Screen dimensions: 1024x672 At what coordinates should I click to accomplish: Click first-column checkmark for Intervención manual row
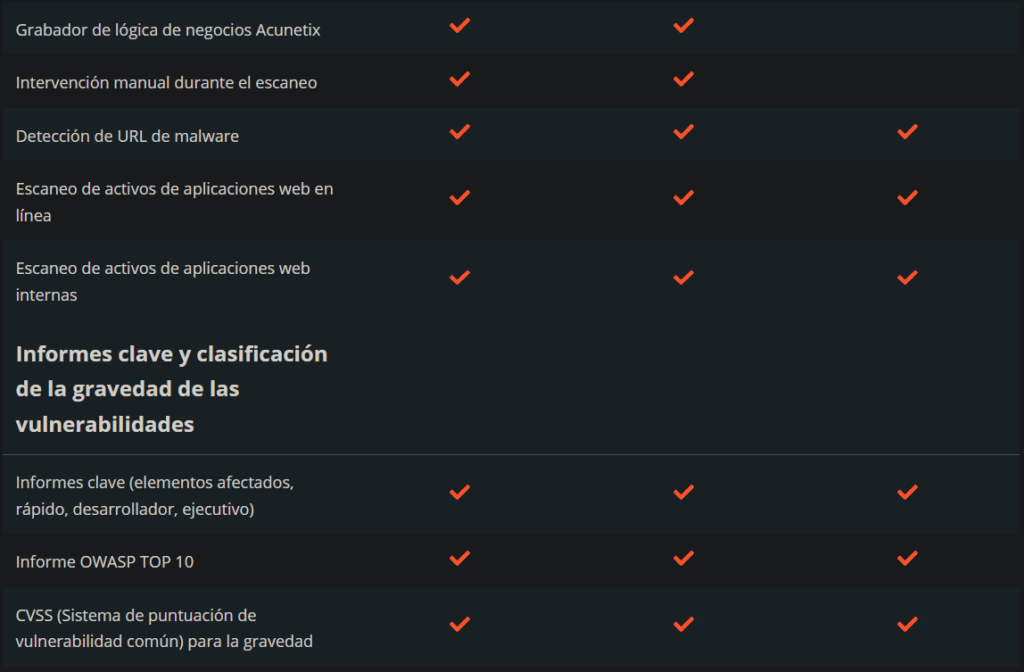pos(460,79)
